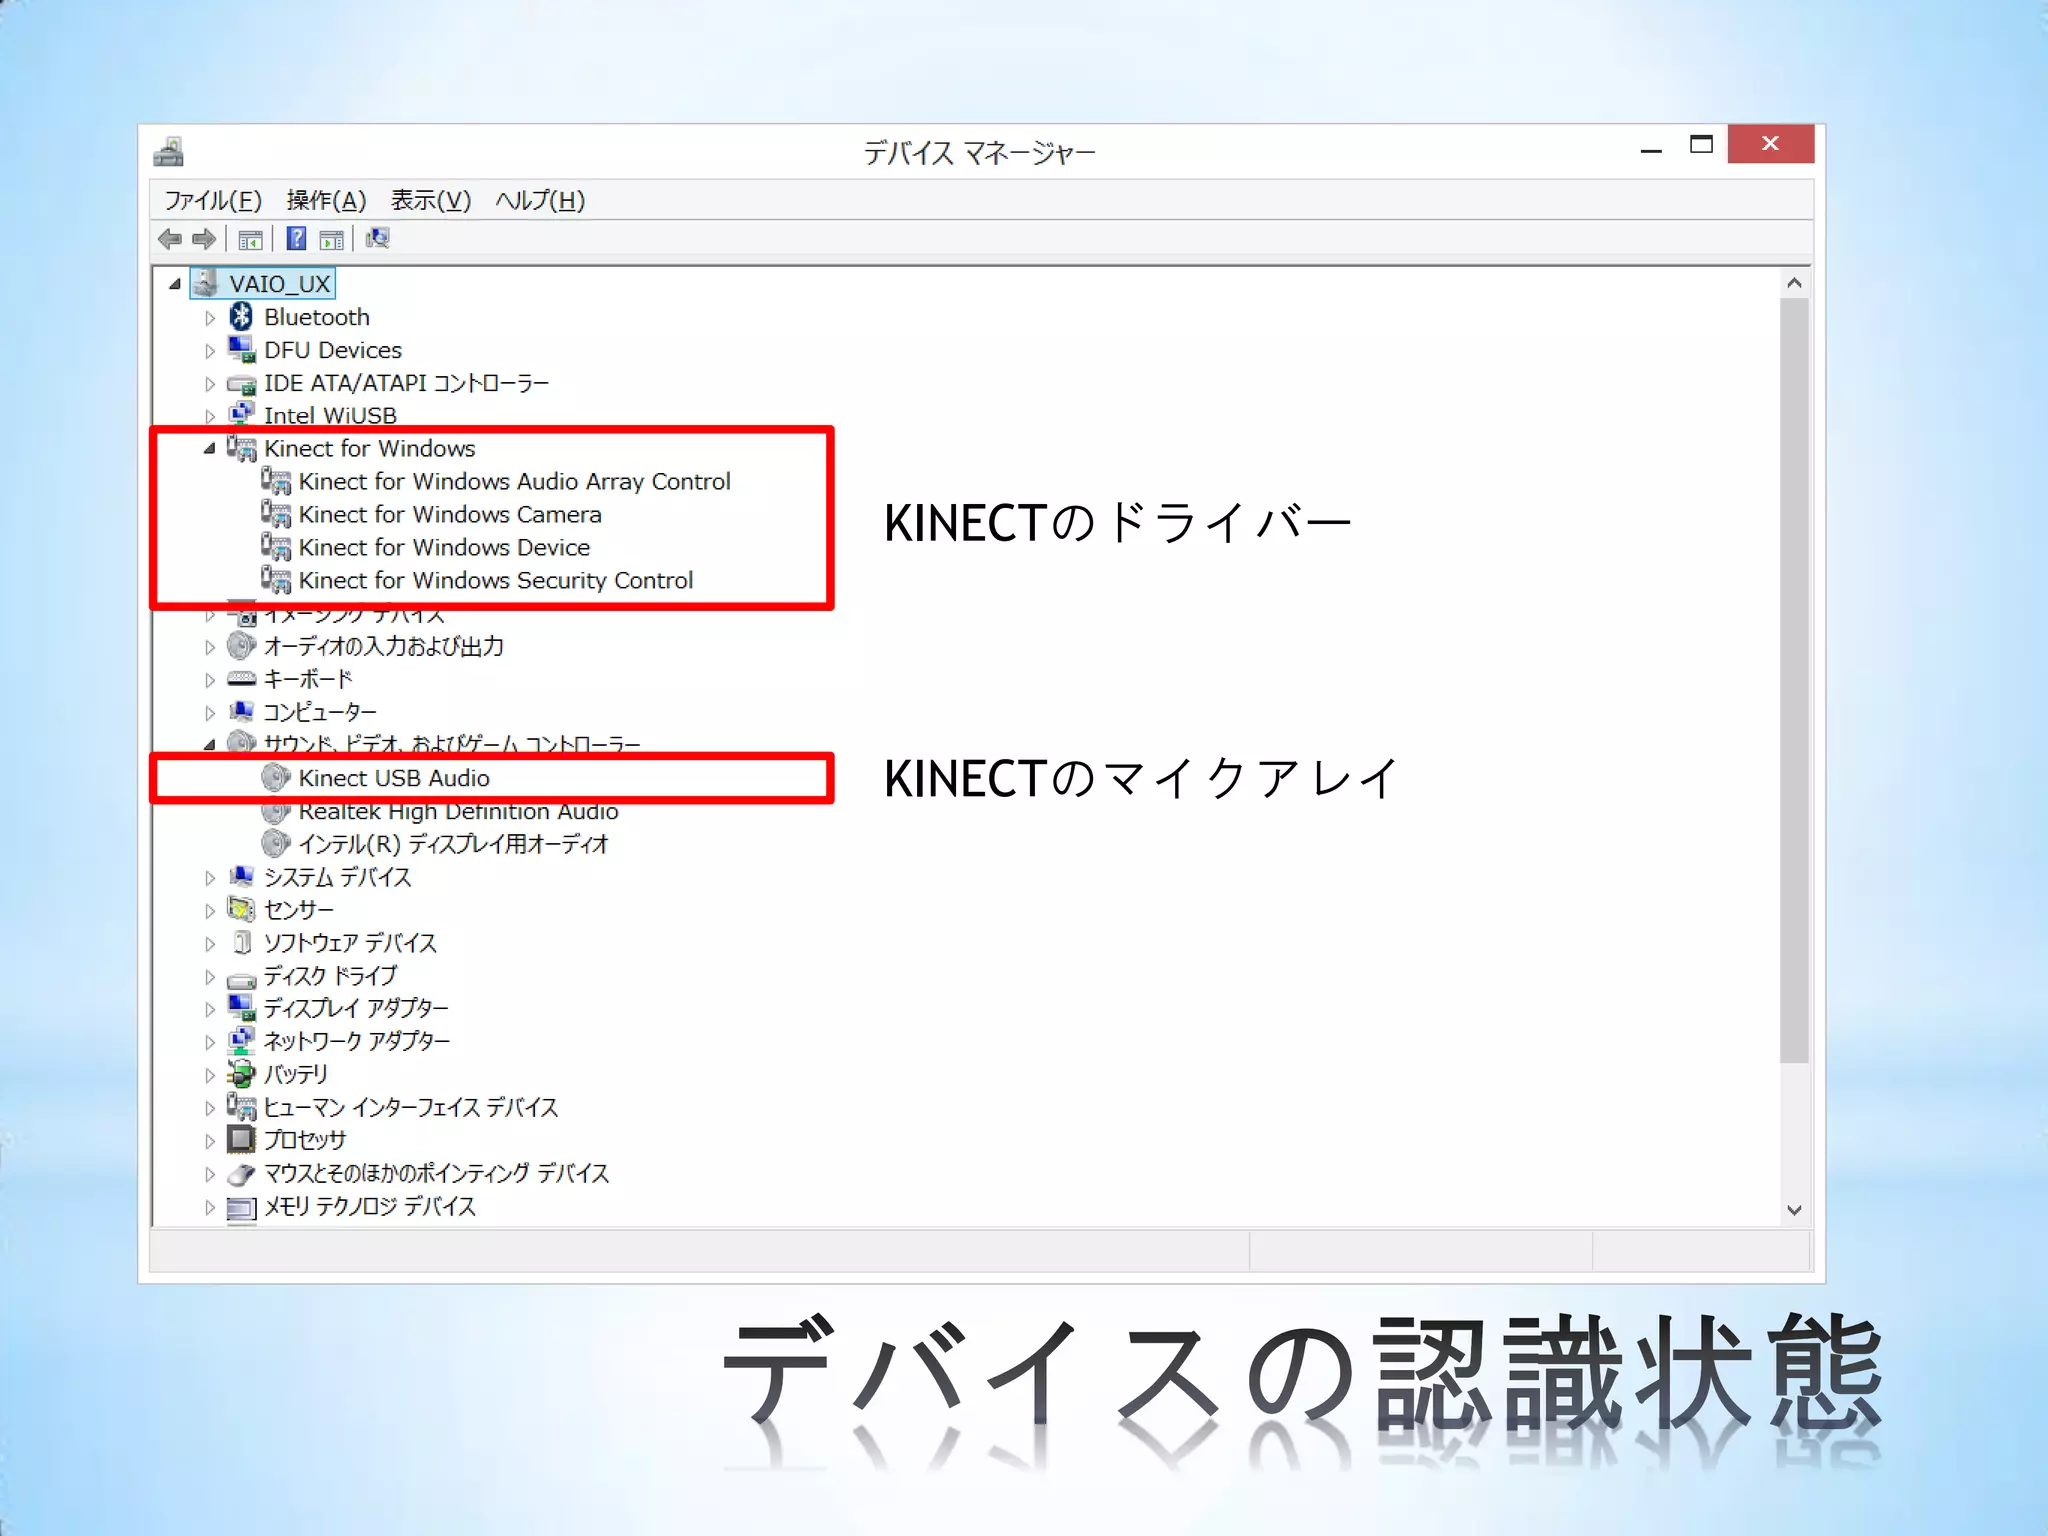The height and width of the screenshot is (1536, 2048).
Task: Select Kinect for Windows Device entry
Action: tap(444, 548)
